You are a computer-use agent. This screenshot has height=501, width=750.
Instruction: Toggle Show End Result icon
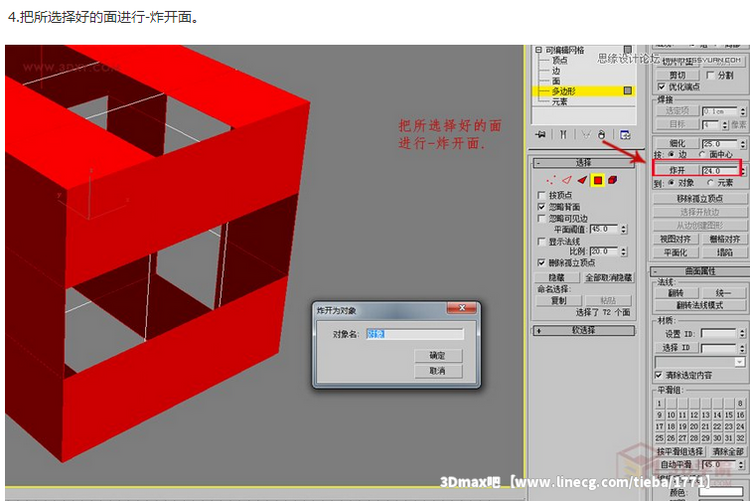point(563,134)
